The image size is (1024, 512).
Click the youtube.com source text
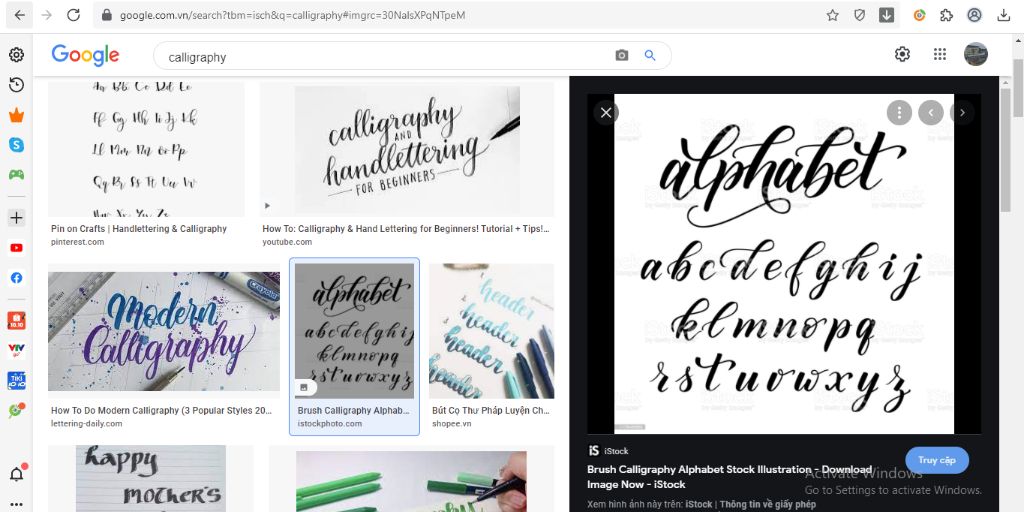287,242
